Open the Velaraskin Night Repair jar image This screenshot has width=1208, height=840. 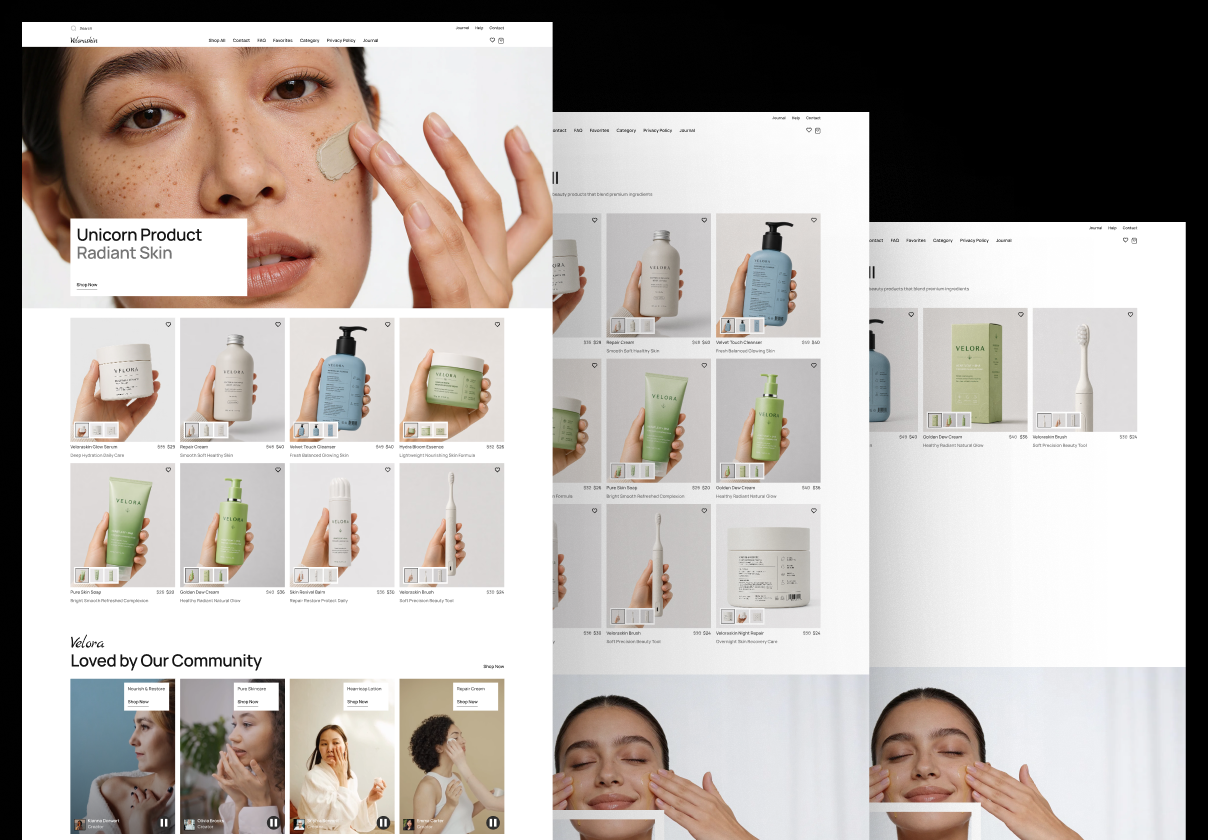(768, 566)
